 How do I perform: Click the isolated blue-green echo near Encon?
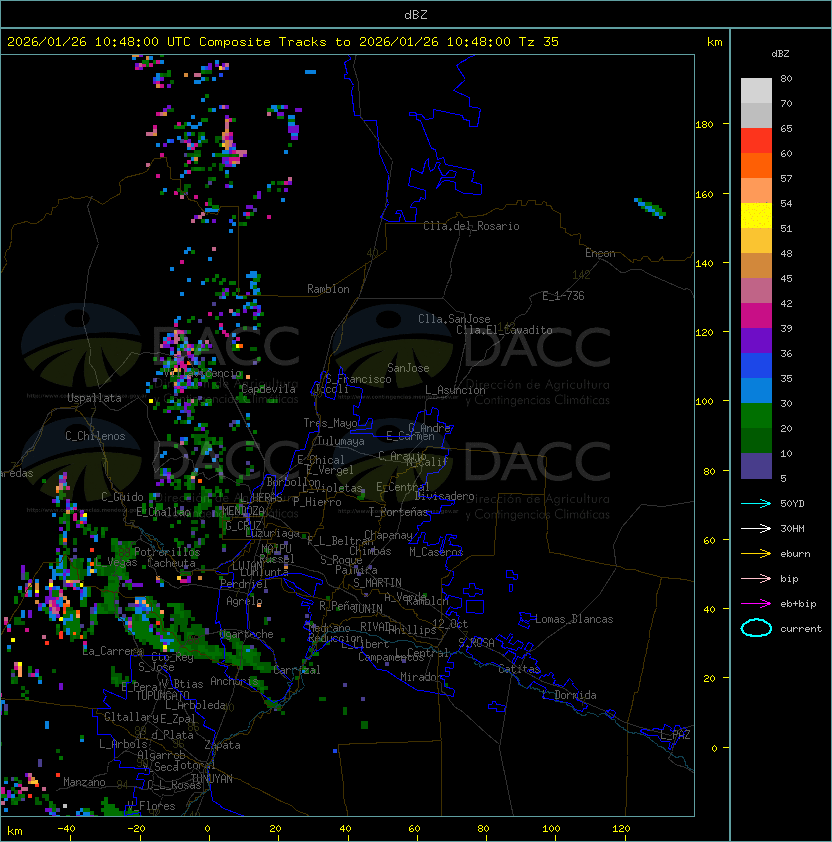[650, 208]
